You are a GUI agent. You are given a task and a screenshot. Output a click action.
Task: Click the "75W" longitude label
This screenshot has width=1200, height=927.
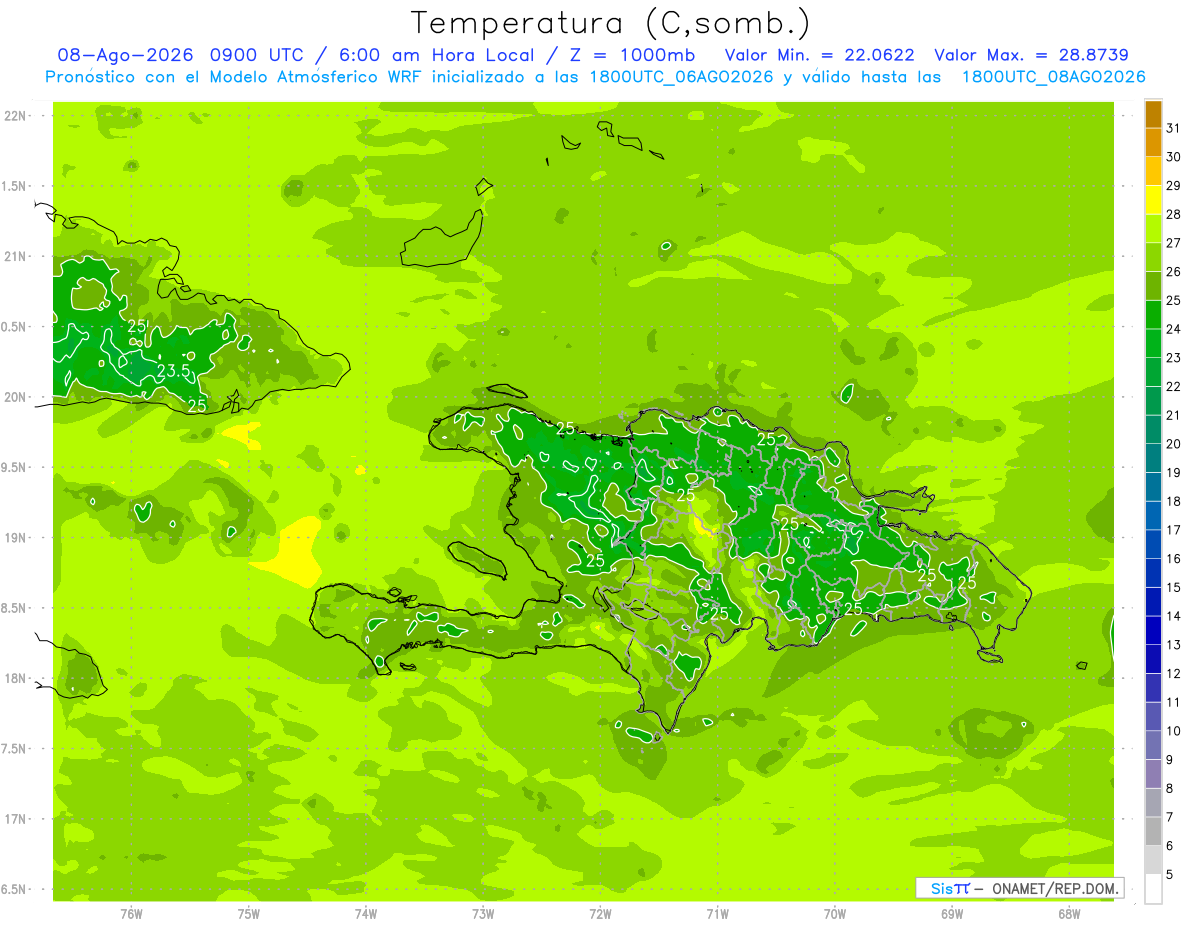pos(249,912)
